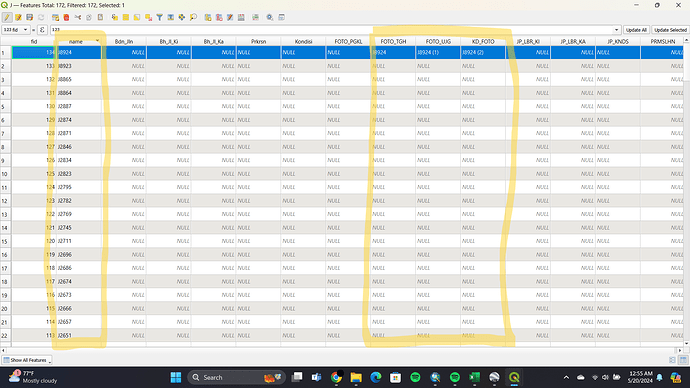Viewport: 690px width, 388px height.
Task: Select row number 10 header
Action: (x=6, y=174)
